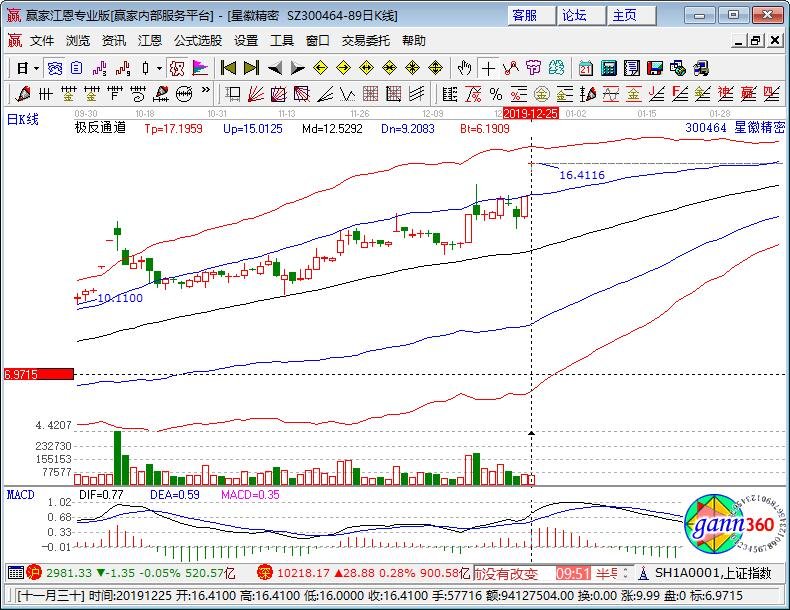Click the yellow diamond right-arrow icon

point(344,68)
